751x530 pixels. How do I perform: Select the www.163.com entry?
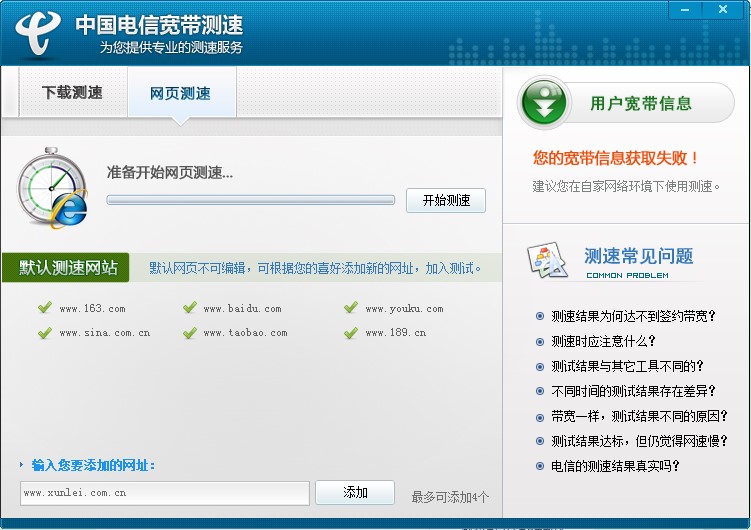92,308
